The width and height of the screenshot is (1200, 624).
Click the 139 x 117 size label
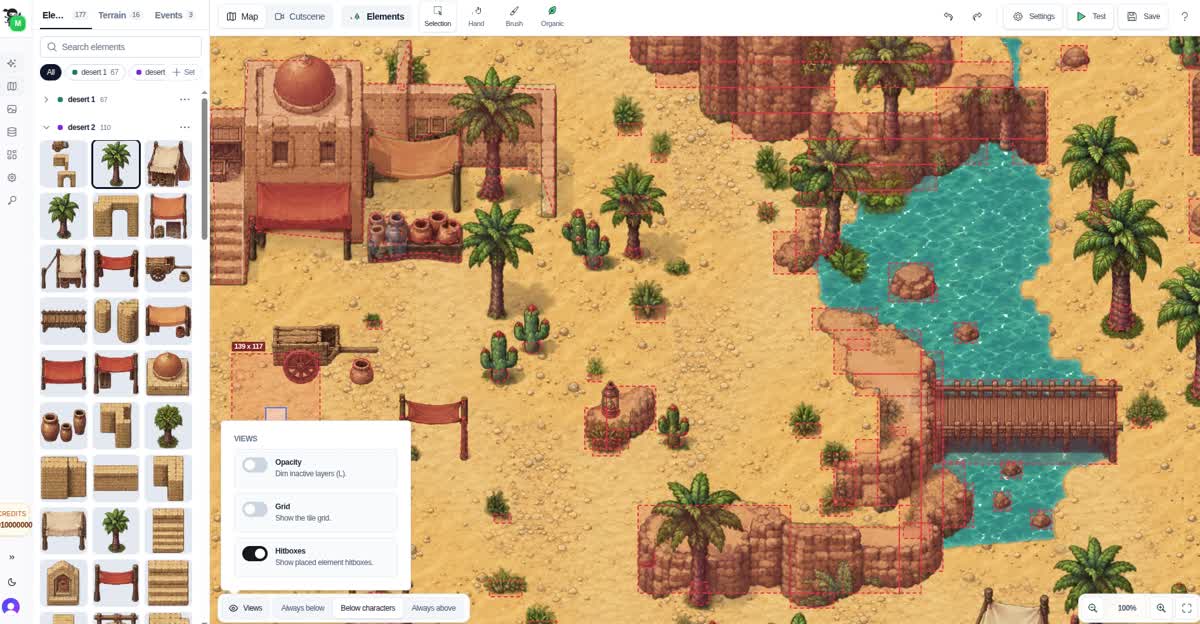[x=248, y=346]
